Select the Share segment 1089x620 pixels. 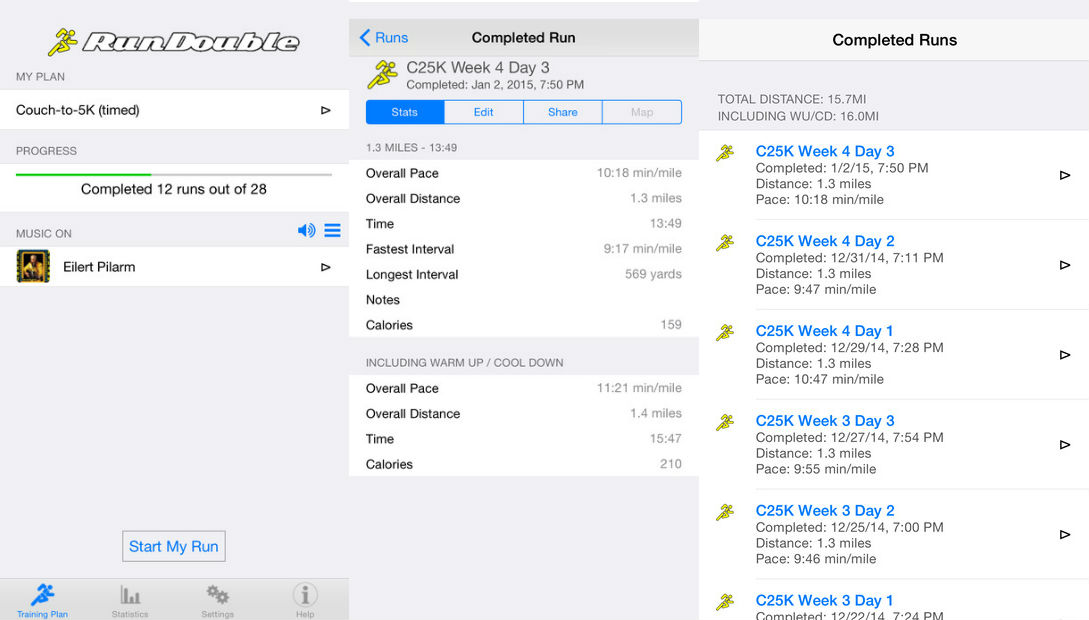[x=563, y=112]
